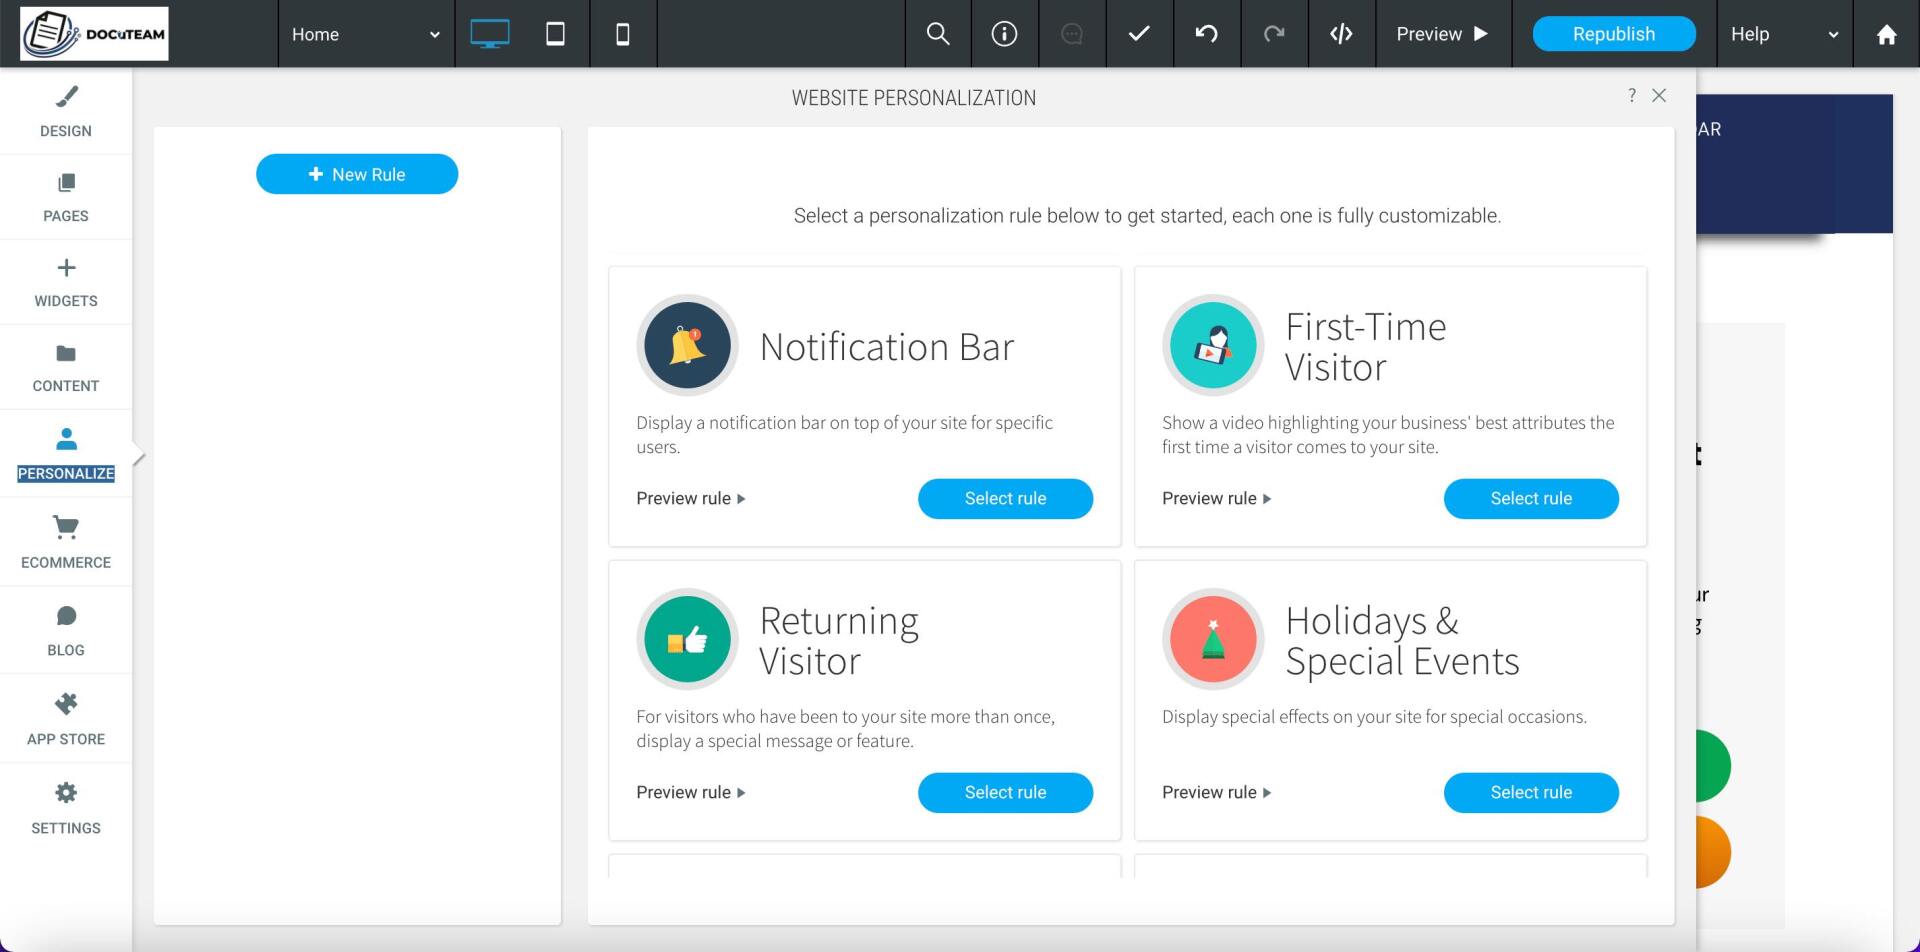Open the developer code editor icon
The height and width of the screenshot is (952, 1920).
tap(1341, 33)
